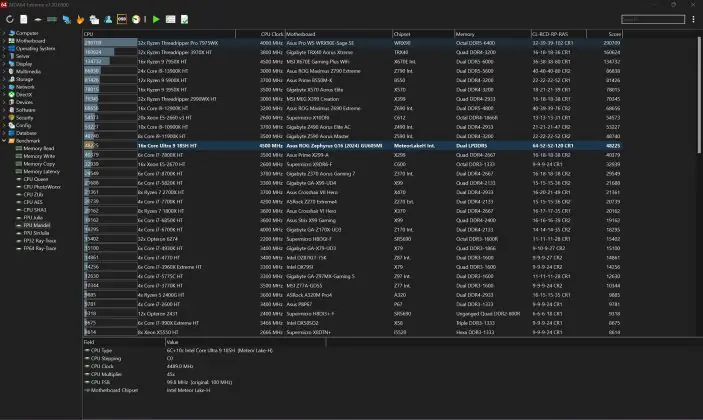
Task: Click the results list vertical scrollbar
Action: coord(699,95)
